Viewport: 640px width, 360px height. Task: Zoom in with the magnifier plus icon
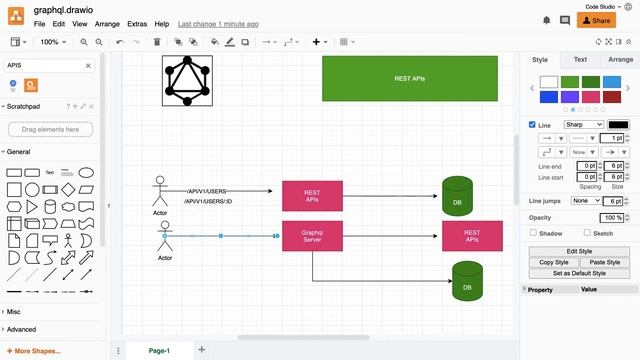[x=84, y=42]
